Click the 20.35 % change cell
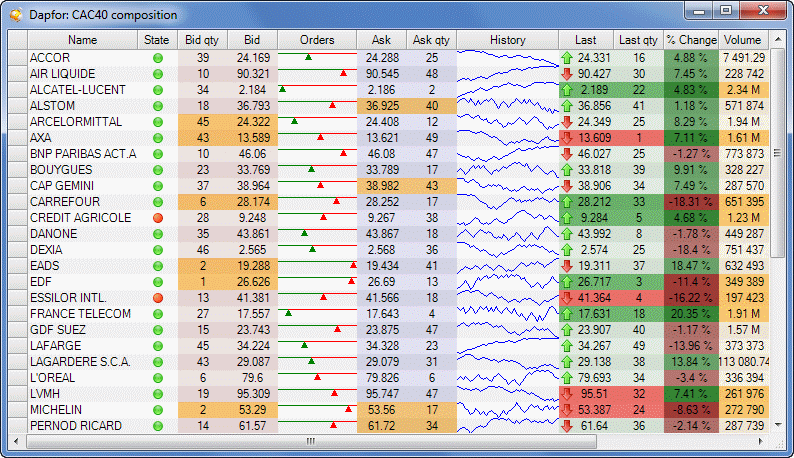 point(691,314)
